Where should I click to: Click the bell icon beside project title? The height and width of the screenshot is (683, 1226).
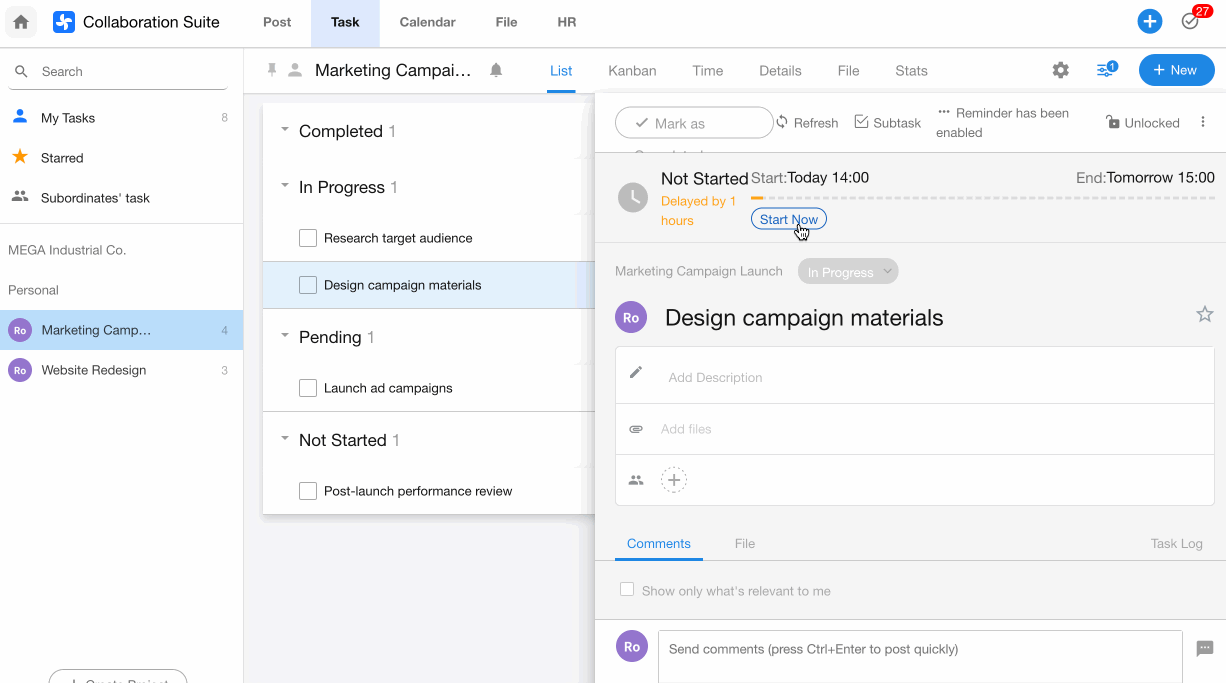click(x=496, y=70)
